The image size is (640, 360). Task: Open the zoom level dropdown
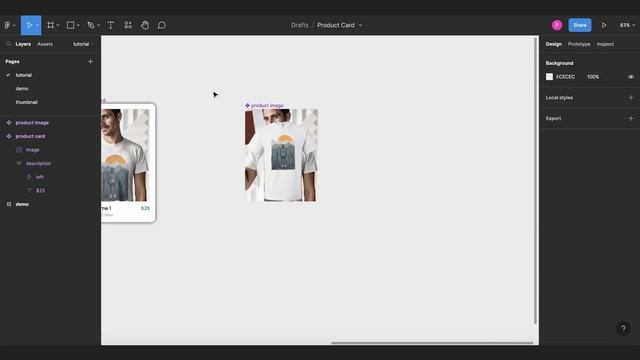coord(627,25)
